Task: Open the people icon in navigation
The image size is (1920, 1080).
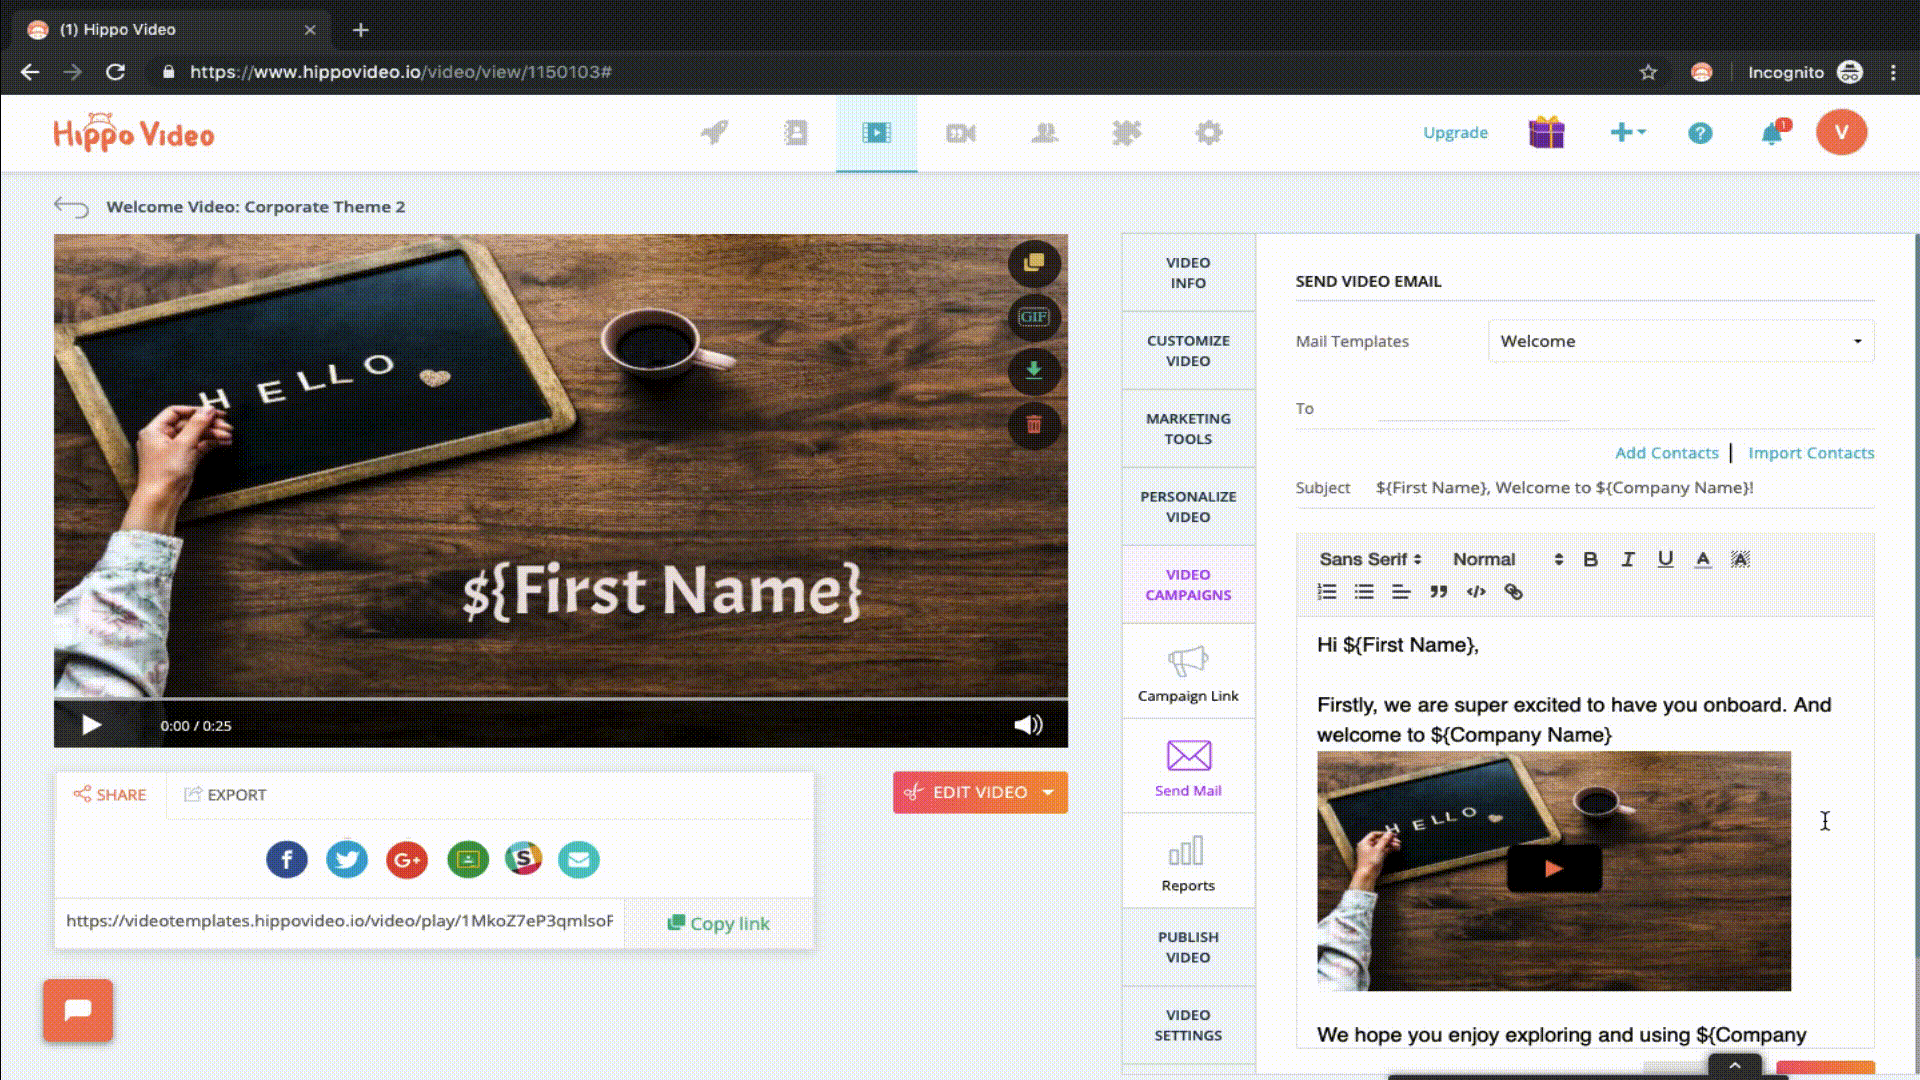Action: click(x=1044, y=132)
